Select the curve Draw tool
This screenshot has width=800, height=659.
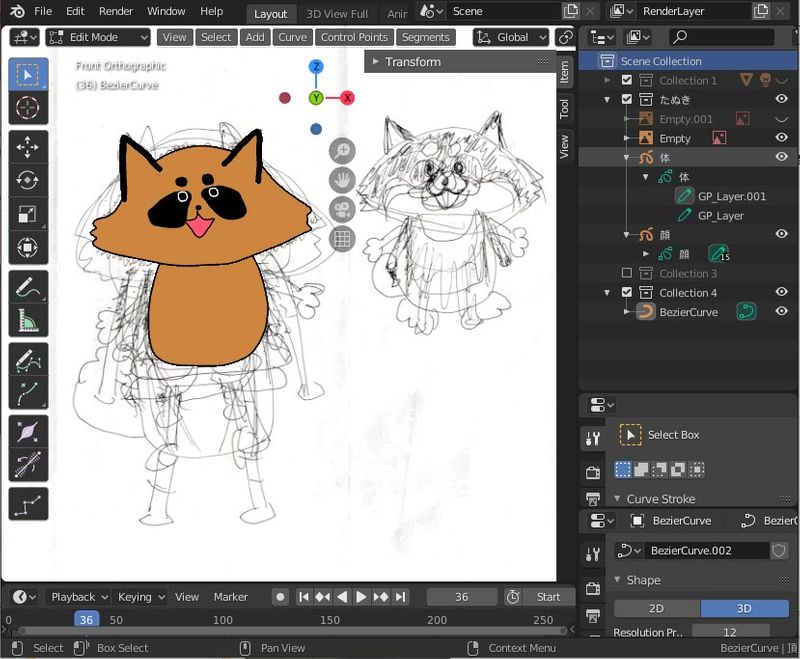pyautogui.click(x=28, y=358)
